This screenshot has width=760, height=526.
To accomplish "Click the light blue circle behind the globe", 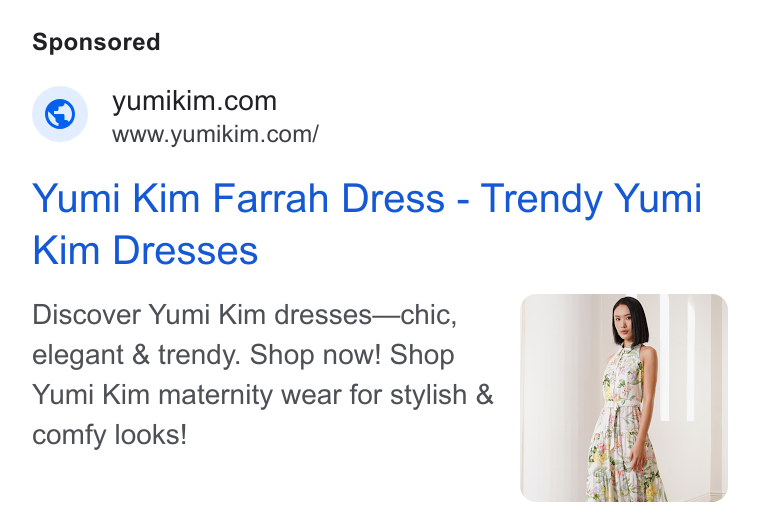I will 60,114.
